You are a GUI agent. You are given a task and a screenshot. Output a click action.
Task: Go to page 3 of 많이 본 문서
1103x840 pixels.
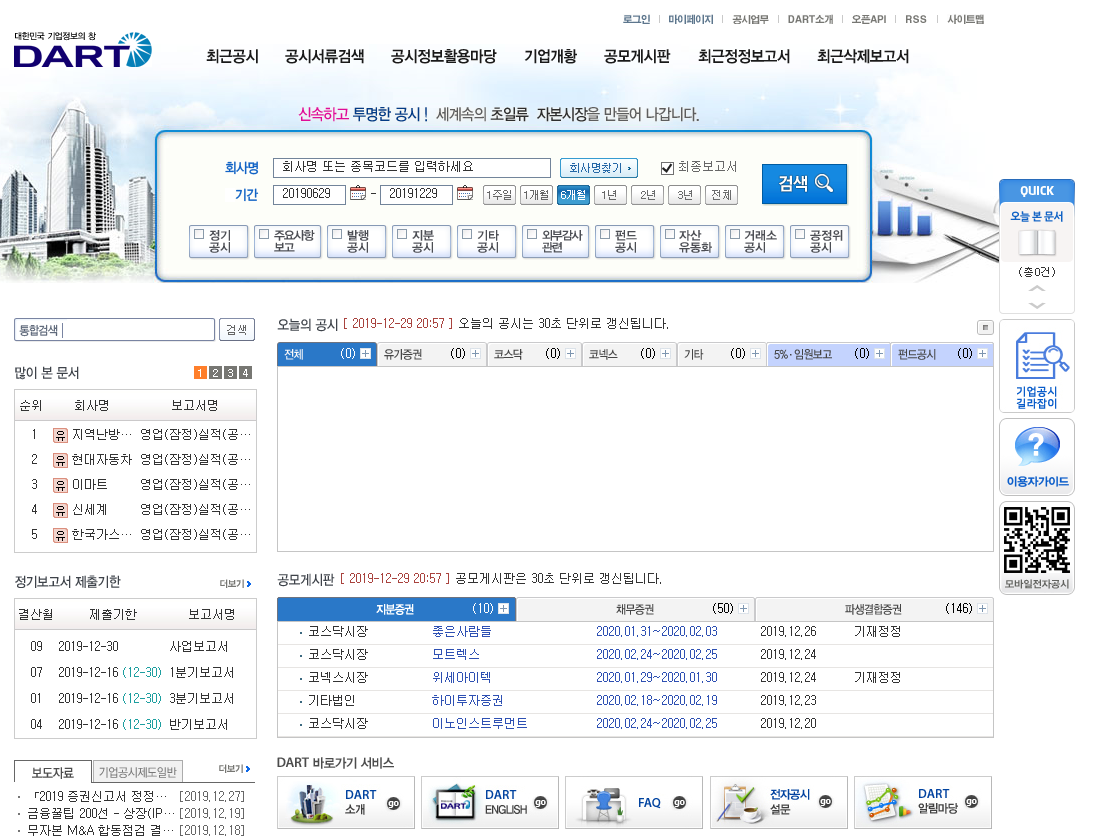[x=230, y=373]
